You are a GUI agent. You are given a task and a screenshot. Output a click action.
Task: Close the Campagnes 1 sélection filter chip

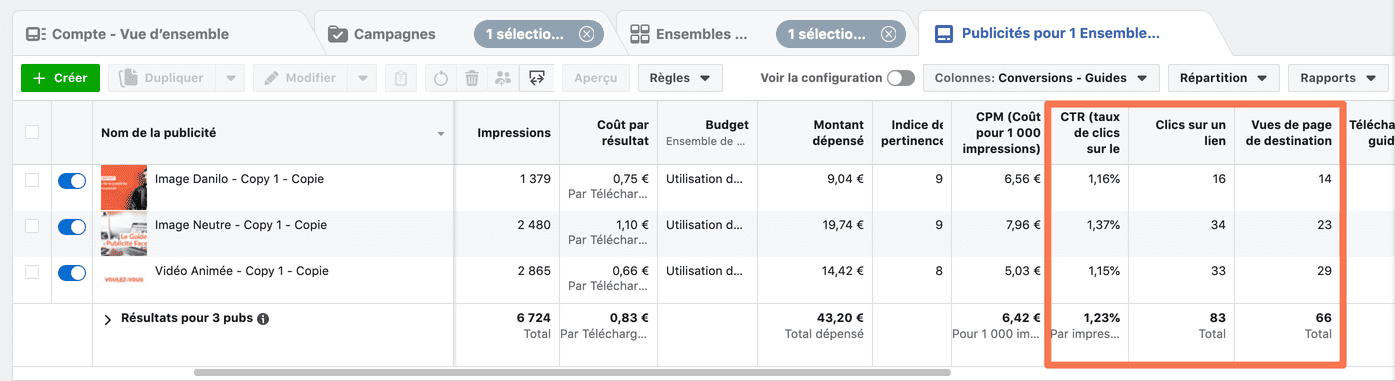[x=586, y=34]
